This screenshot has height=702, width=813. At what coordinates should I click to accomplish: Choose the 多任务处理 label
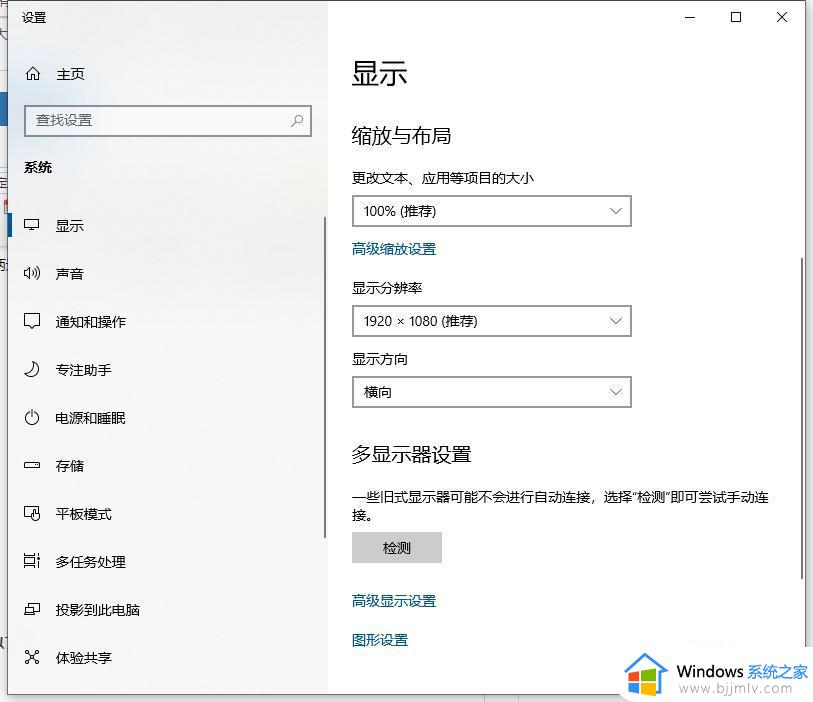(x=91, y=561)
